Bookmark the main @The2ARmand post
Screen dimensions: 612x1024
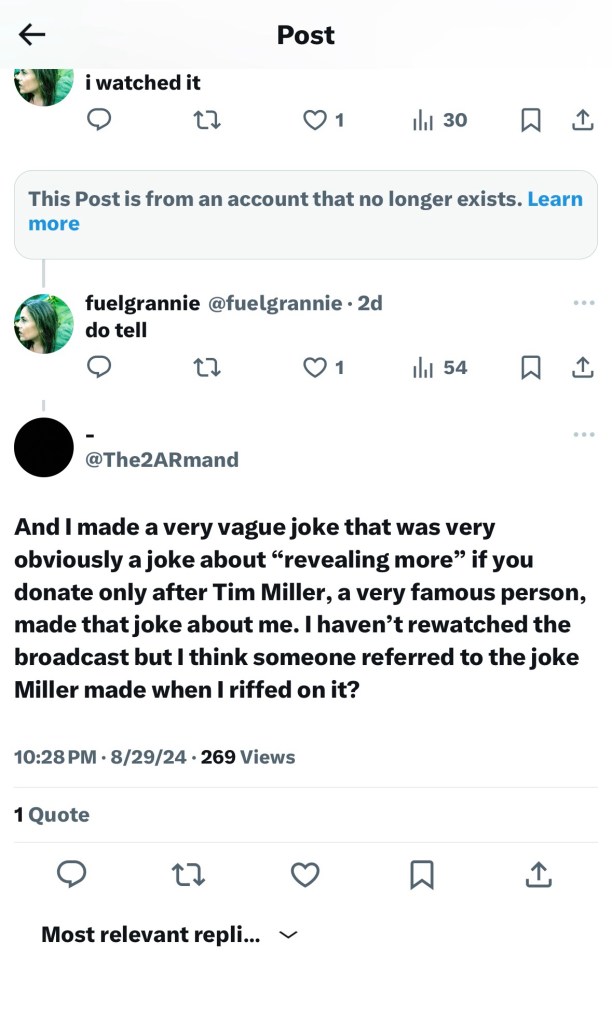coord(422,875)
